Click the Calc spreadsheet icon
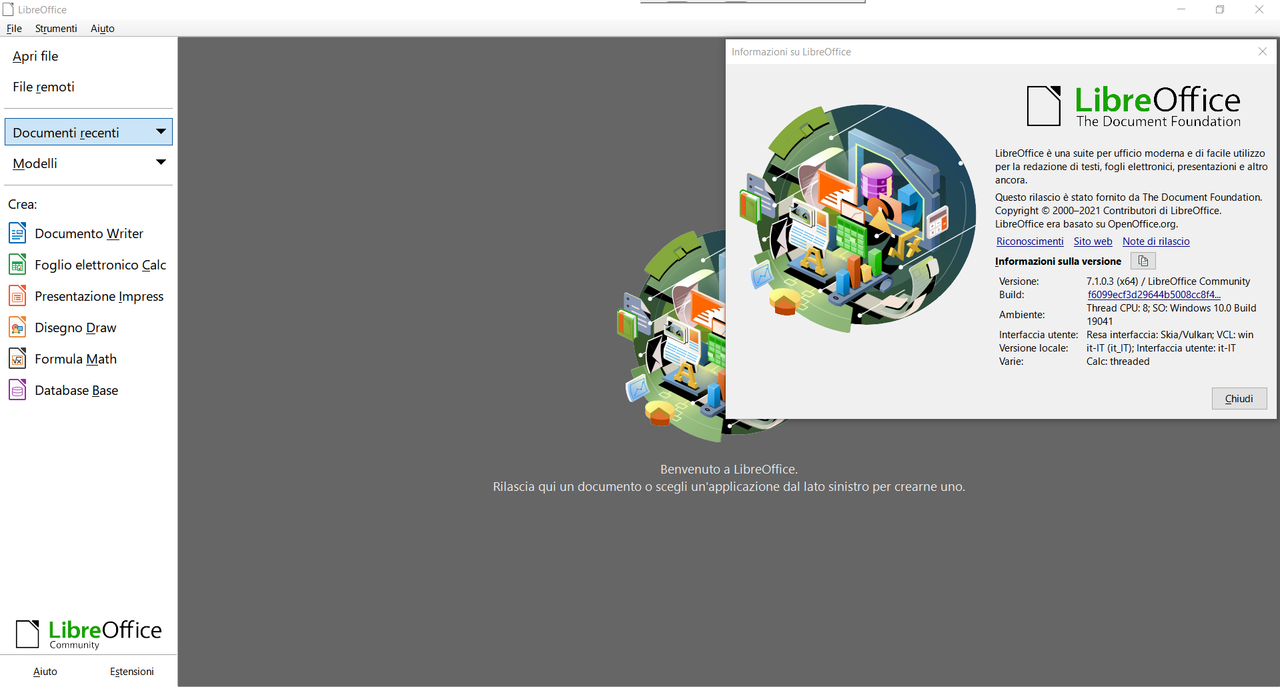This screenshot has width=1280, height=687. [x=17, y=264]
